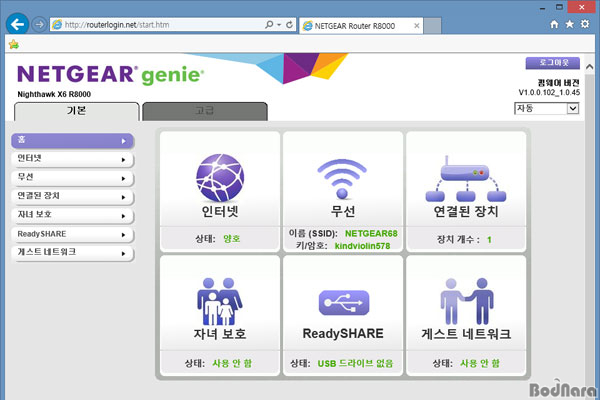Screen dimensions: 600x400
Task: Click the browser forward arrow
Action: (x=39, y=24)
